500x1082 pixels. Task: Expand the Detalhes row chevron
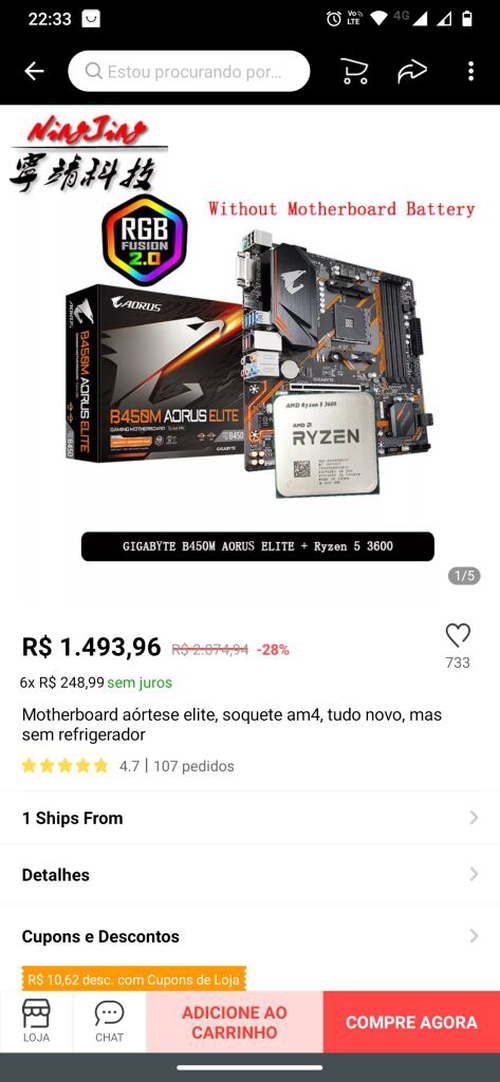click(474, 874)
